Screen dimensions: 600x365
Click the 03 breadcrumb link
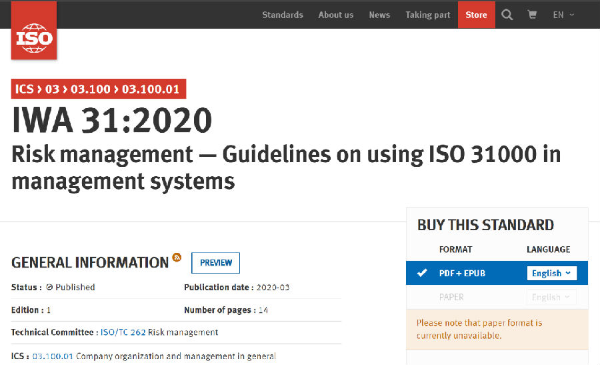[x=52, y=89]
